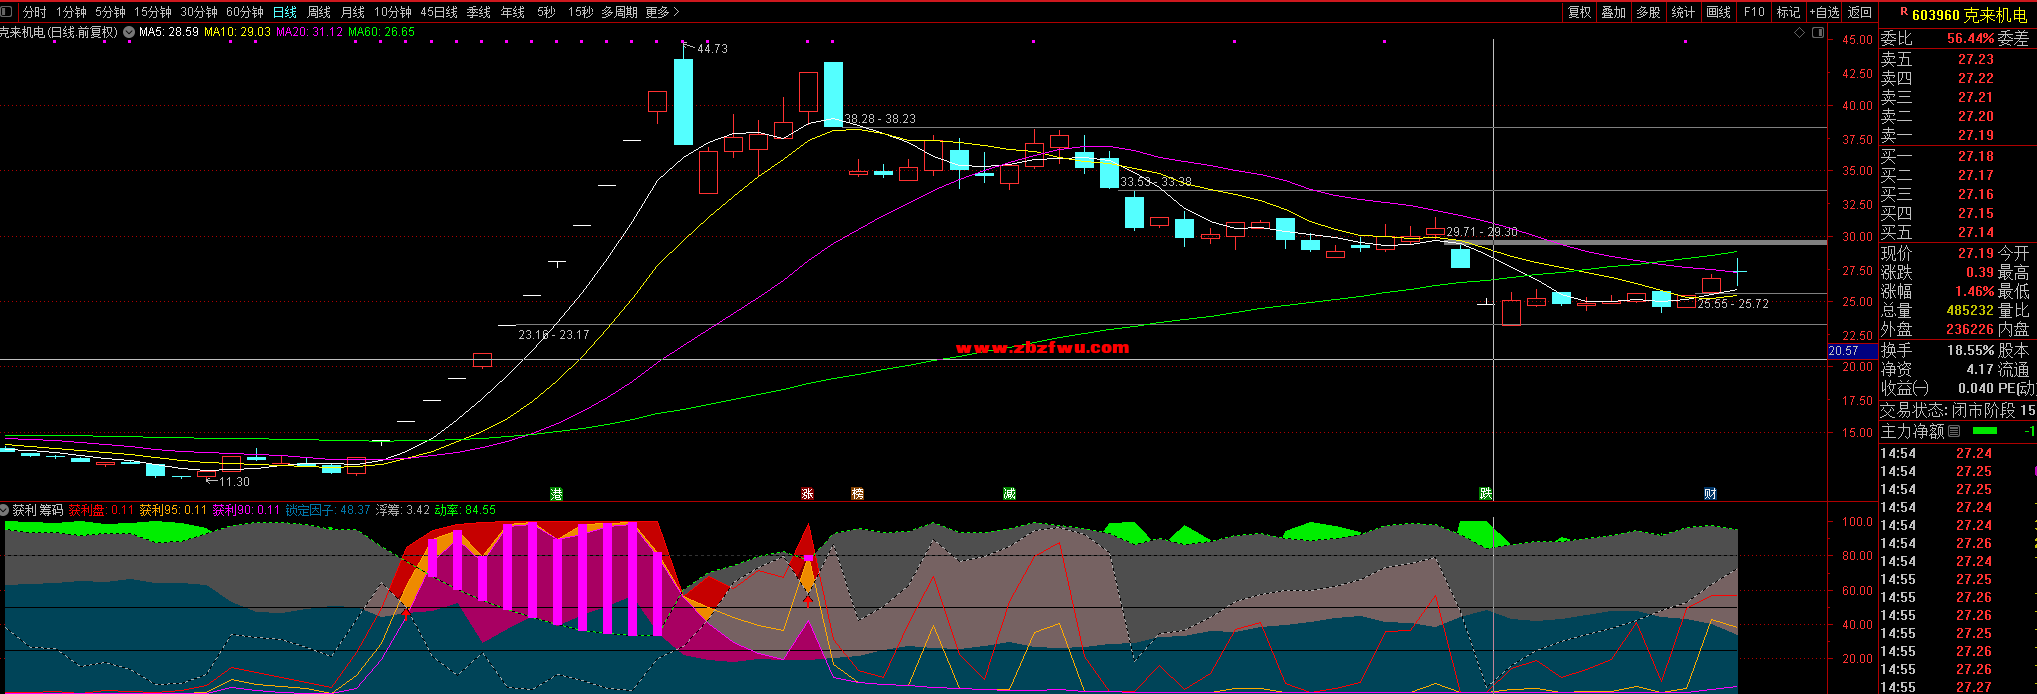
Task: Select the 15秒 period
Action: 580,12
